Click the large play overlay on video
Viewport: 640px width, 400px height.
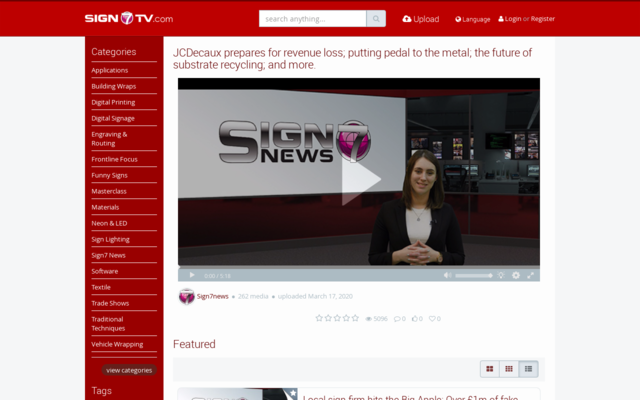click(361, 180)
